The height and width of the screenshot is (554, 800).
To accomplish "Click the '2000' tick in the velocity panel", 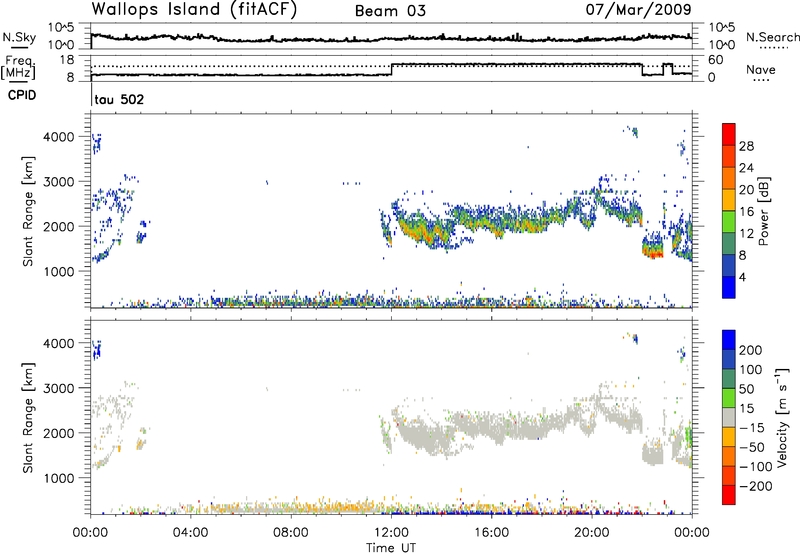I will click(x=61, y=433).
